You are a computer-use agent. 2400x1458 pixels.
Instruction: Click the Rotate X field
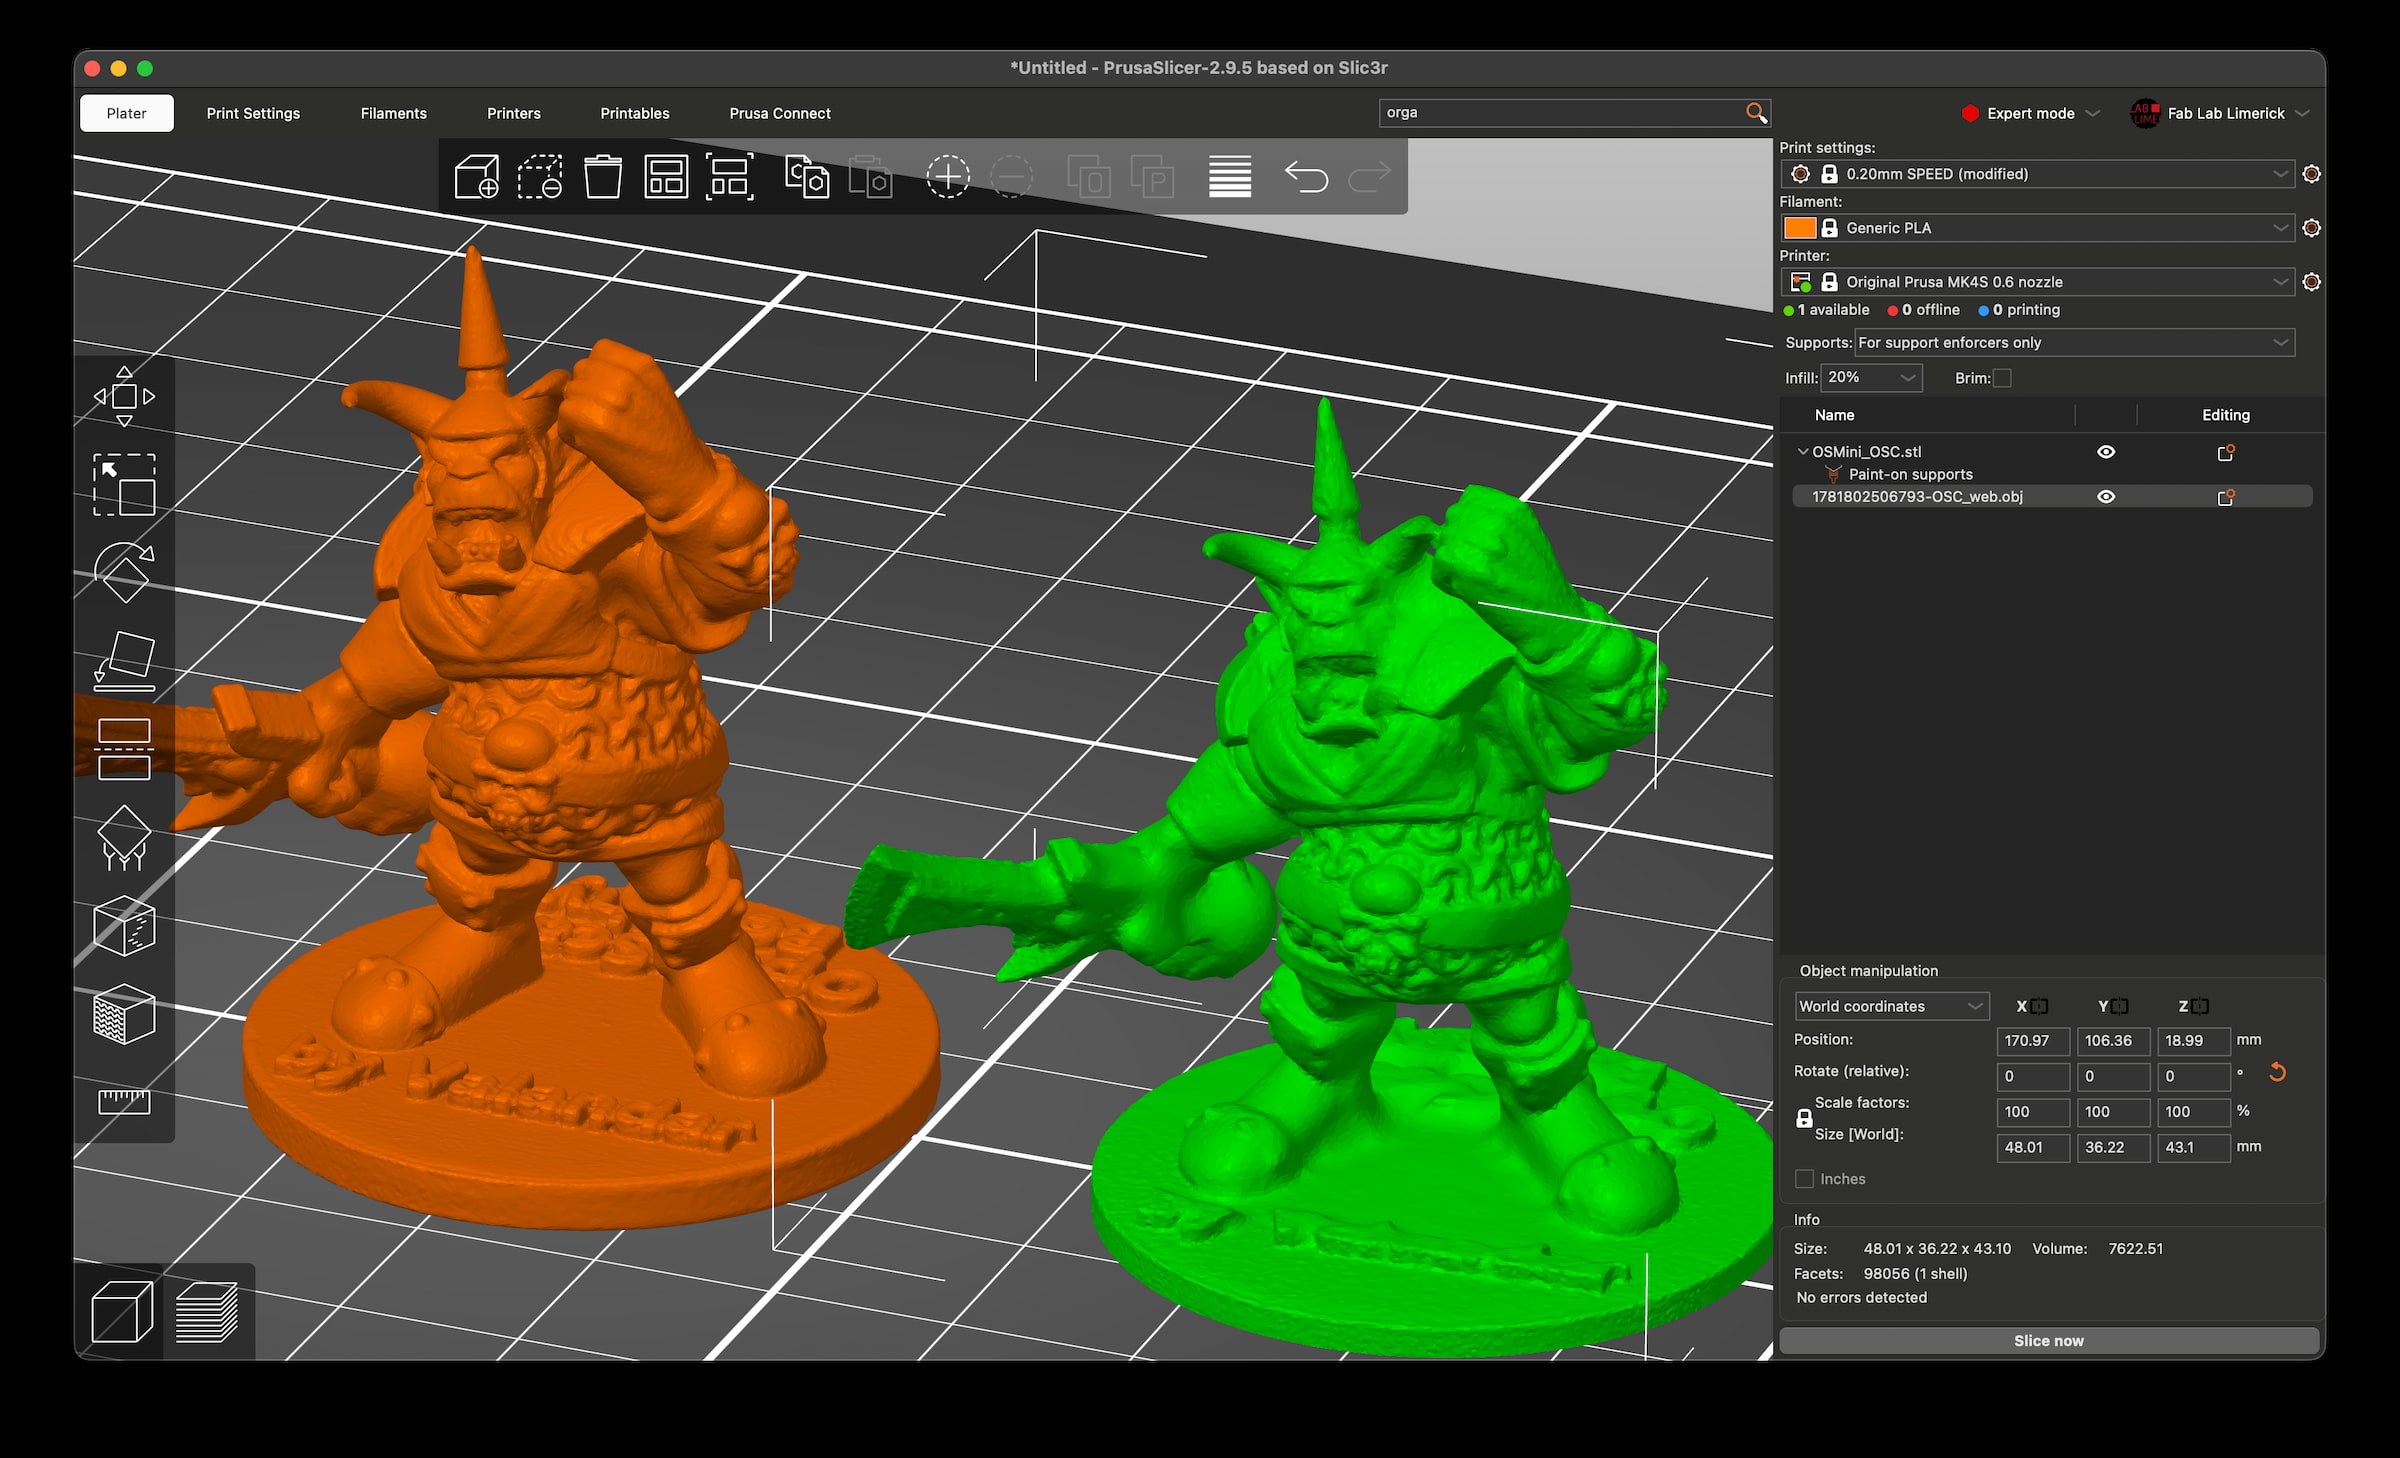(2033, 1077)
